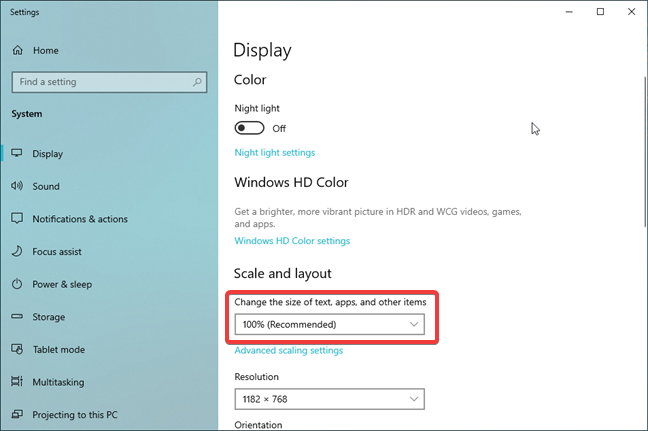Toggle the Night light switch
Screen dimensions: 648x431
coord(249,128)
